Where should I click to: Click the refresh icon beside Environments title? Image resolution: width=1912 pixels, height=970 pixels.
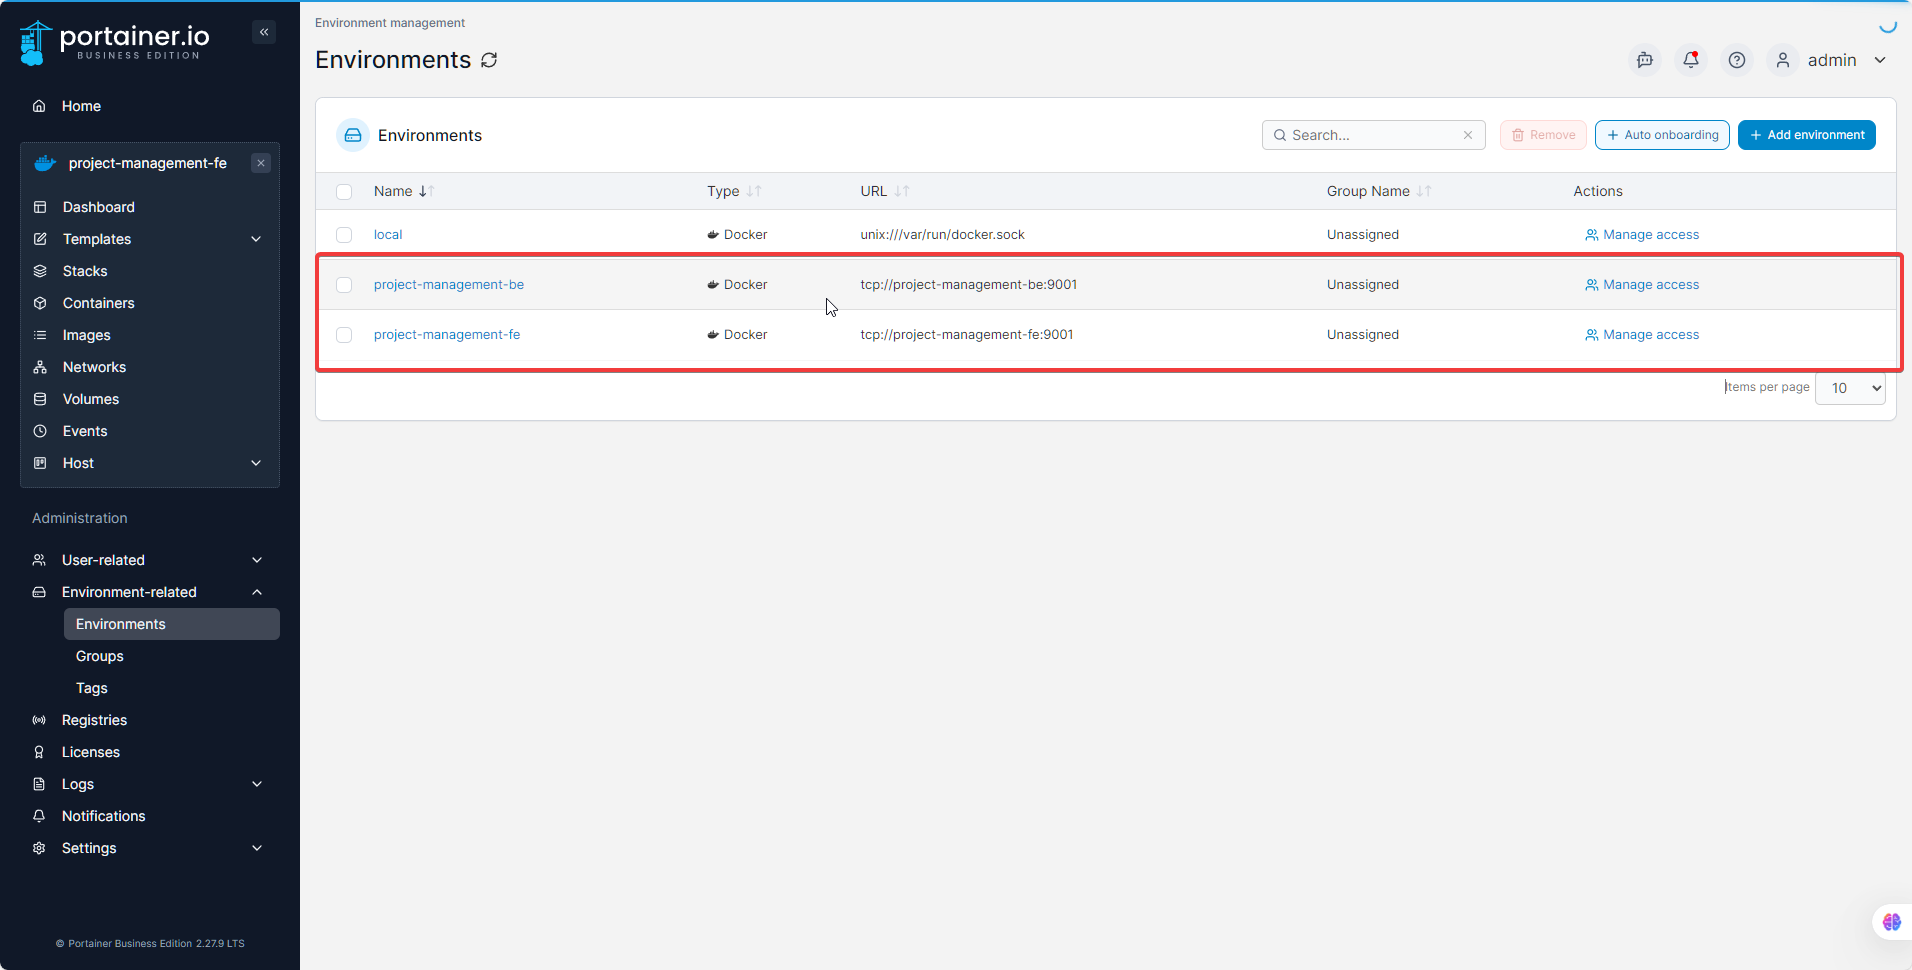489,60
